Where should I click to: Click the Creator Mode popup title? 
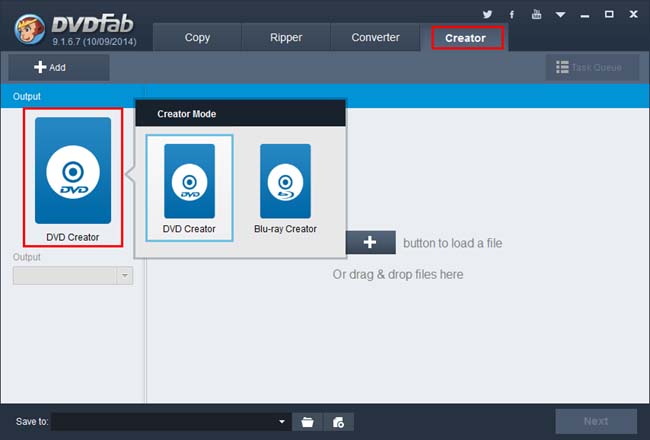point(187,114)
